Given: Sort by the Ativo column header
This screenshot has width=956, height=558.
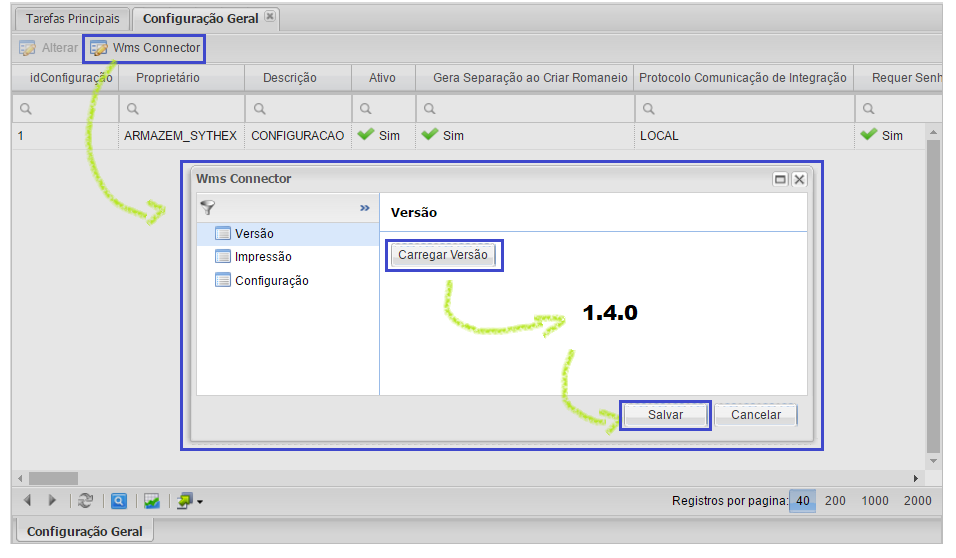Looking at the screenshot, I should (383, 78).
